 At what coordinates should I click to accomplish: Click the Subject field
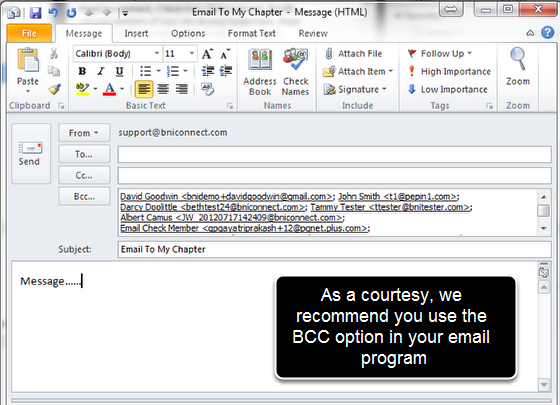(335, 249)
